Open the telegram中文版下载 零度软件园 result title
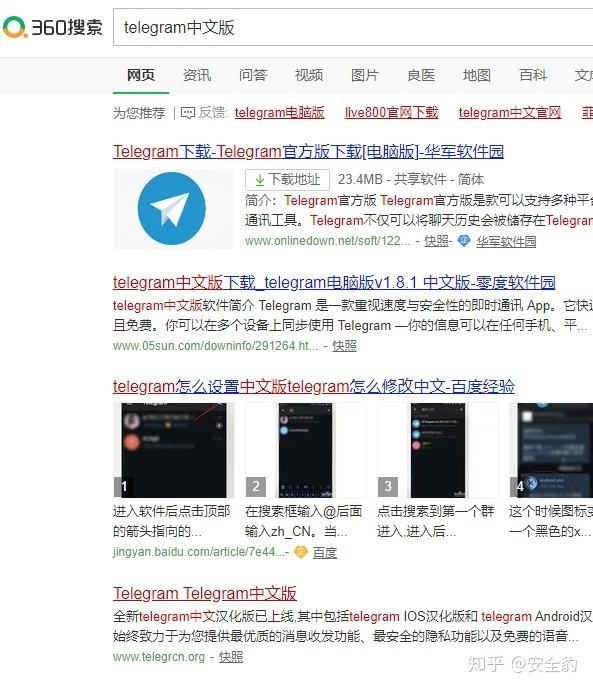Image resolution: width=593 pixels, height=689 pixels. [334, 283]
